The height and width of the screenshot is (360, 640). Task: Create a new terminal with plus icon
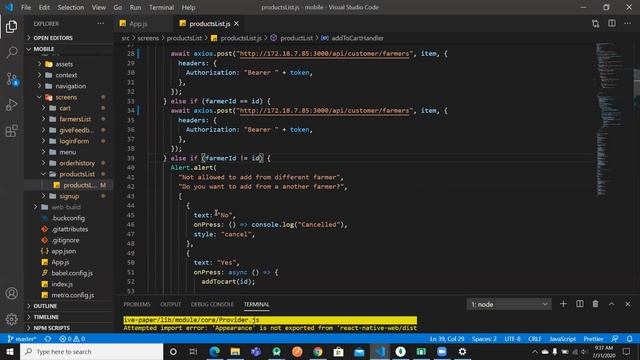(x=563, y=304)
